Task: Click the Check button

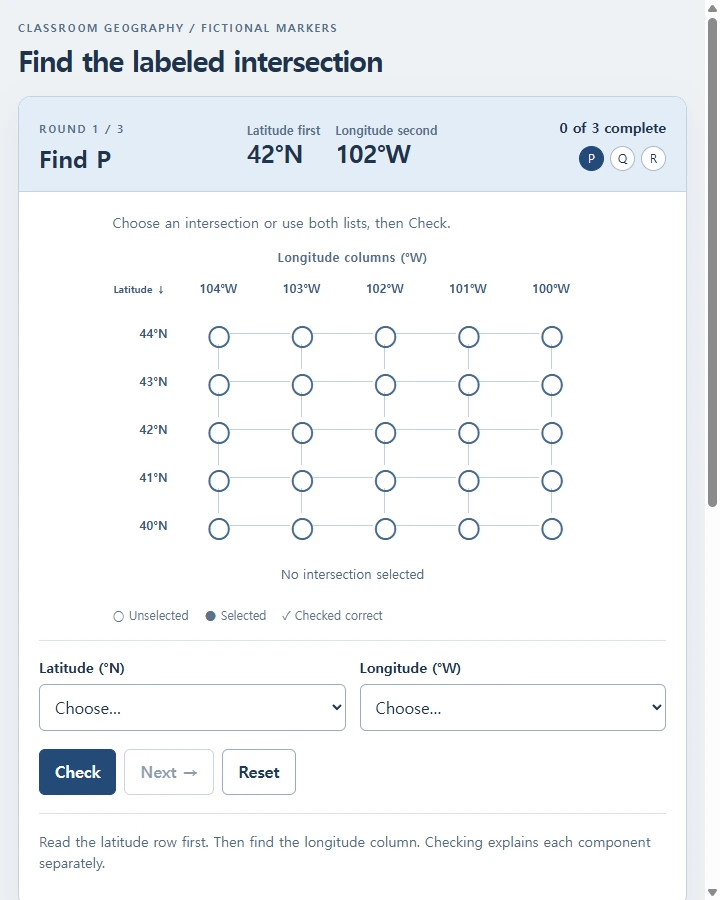Action: coord(78,772)
